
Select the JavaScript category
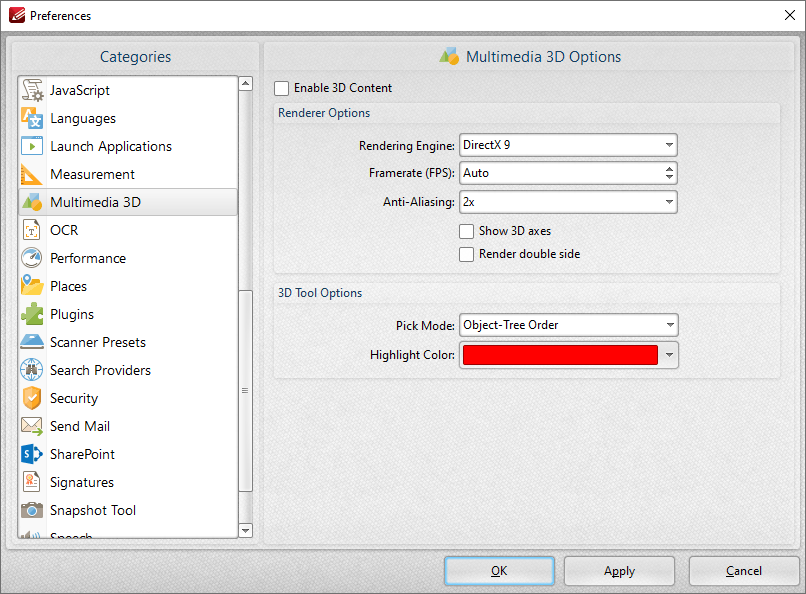129,90
